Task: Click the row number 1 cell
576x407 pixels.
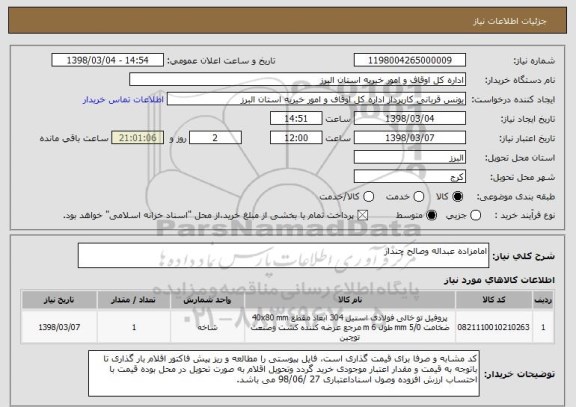Action: pos(543,327)
